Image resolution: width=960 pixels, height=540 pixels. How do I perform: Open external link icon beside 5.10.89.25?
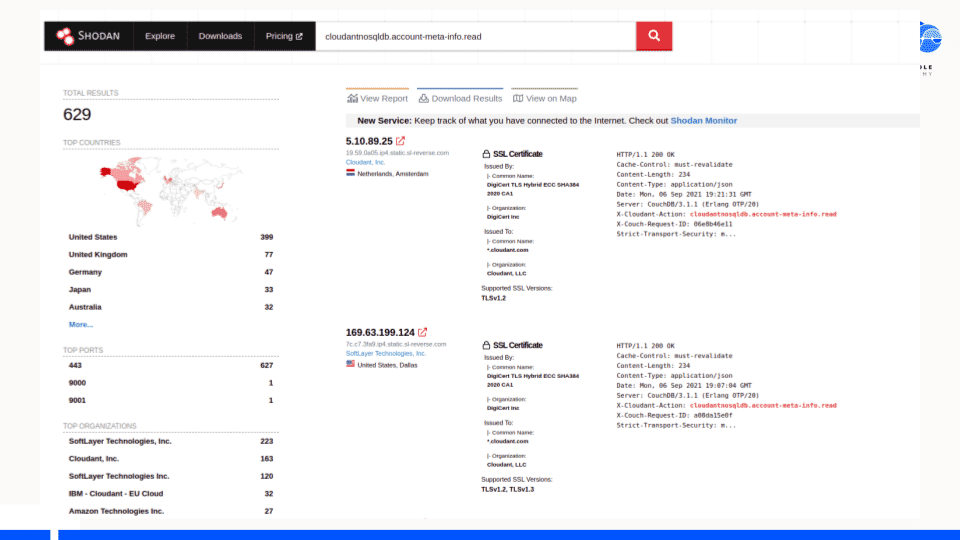[x=400, y=141]
